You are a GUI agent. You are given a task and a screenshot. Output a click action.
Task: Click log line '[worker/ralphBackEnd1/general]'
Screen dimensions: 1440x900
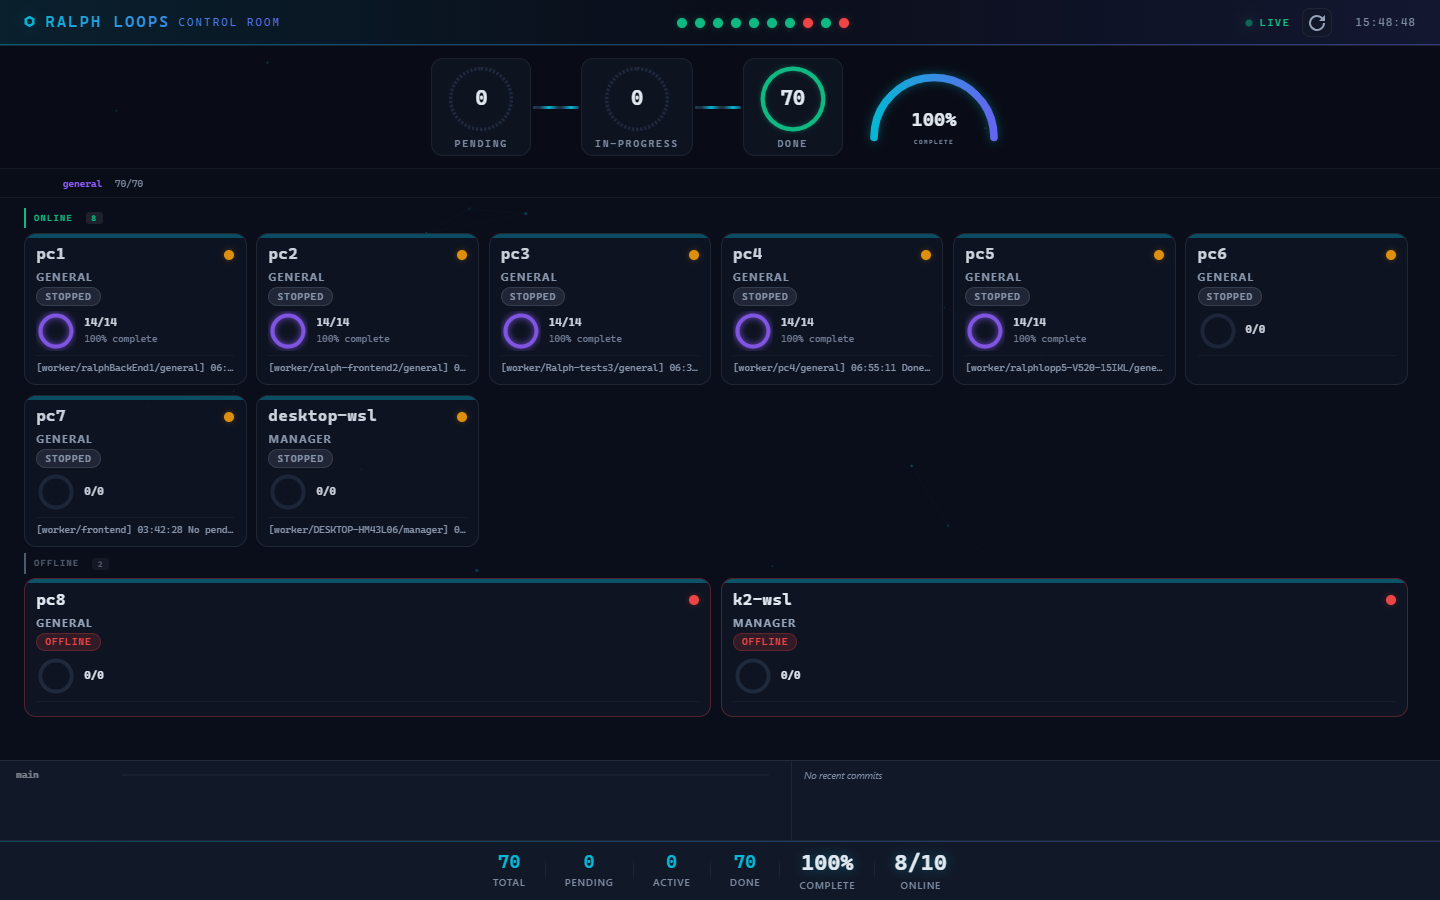click(135, 368)
